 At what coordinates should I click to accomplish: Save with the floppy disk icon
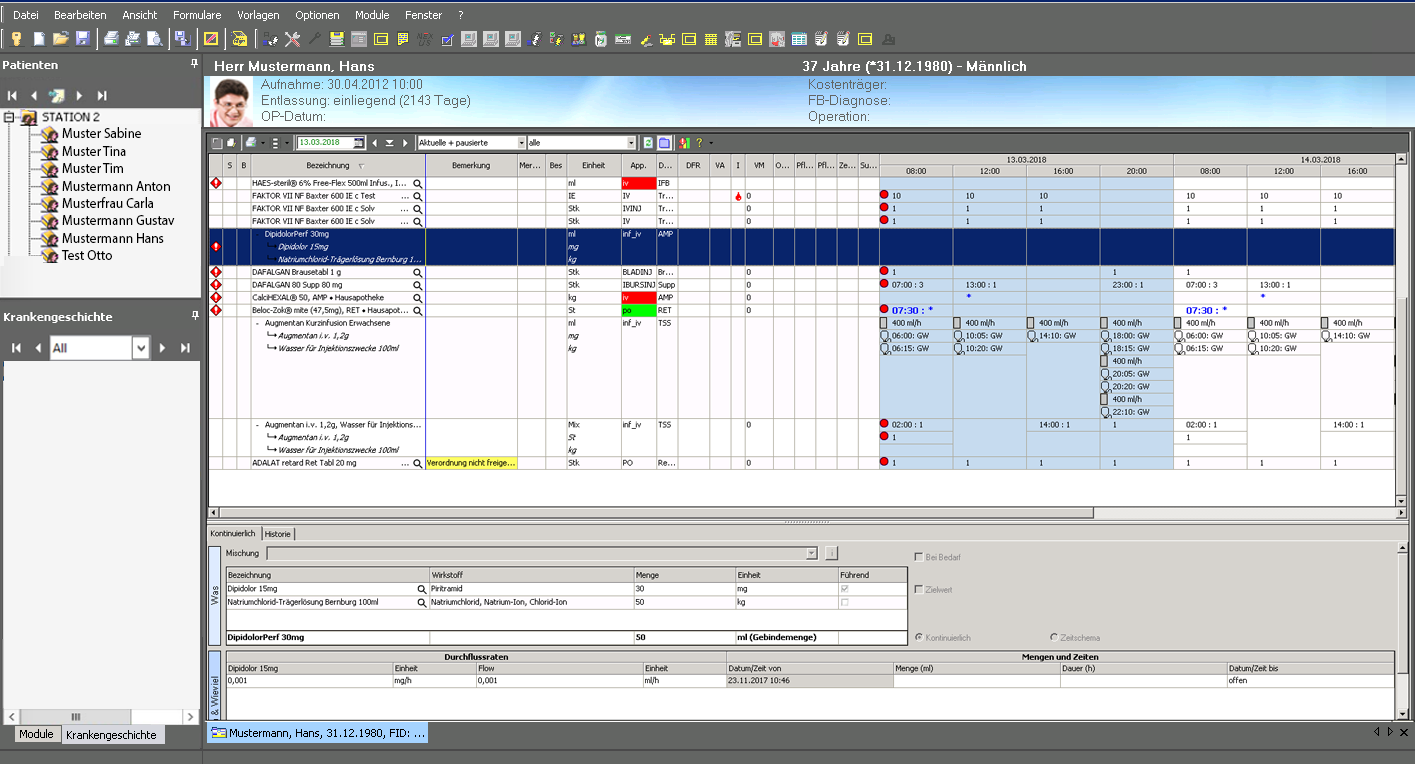pos(82,39)
